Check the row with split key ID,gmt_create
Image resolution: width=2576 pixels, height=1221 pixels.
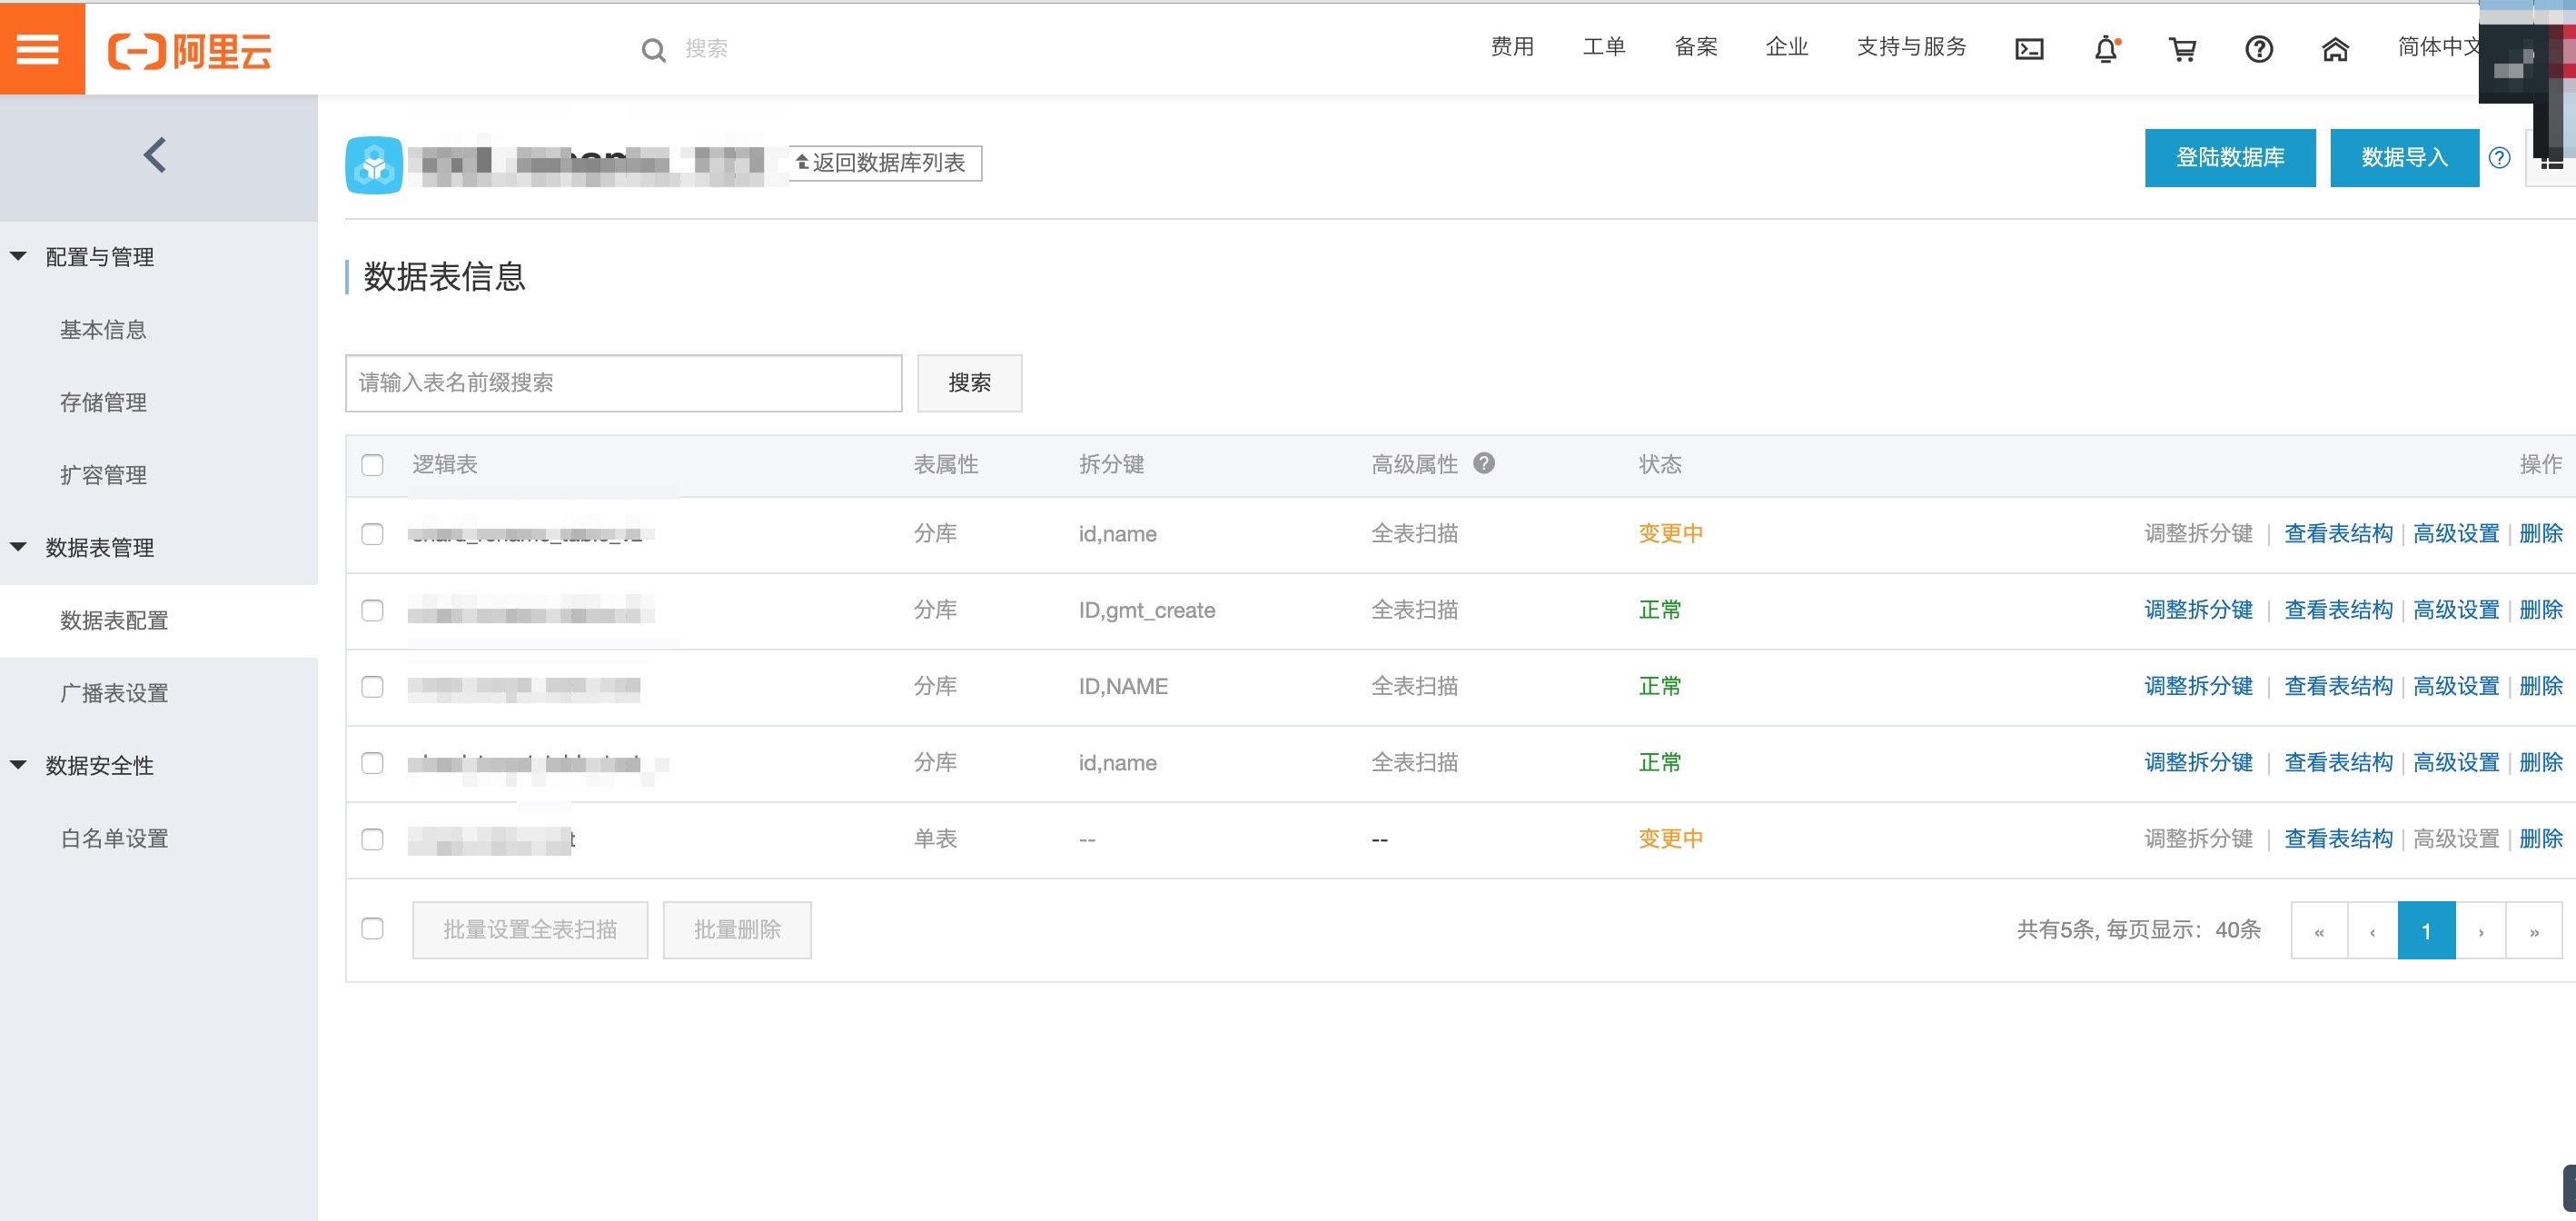tap(372, 611)
